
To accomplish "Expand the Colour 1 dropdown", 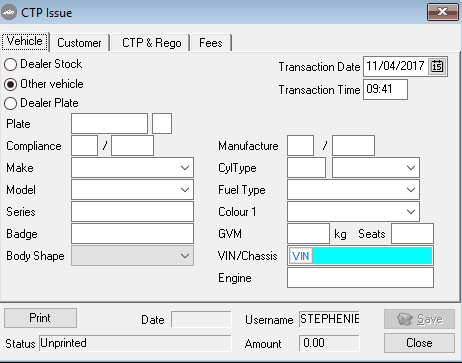I will (411, 212).
